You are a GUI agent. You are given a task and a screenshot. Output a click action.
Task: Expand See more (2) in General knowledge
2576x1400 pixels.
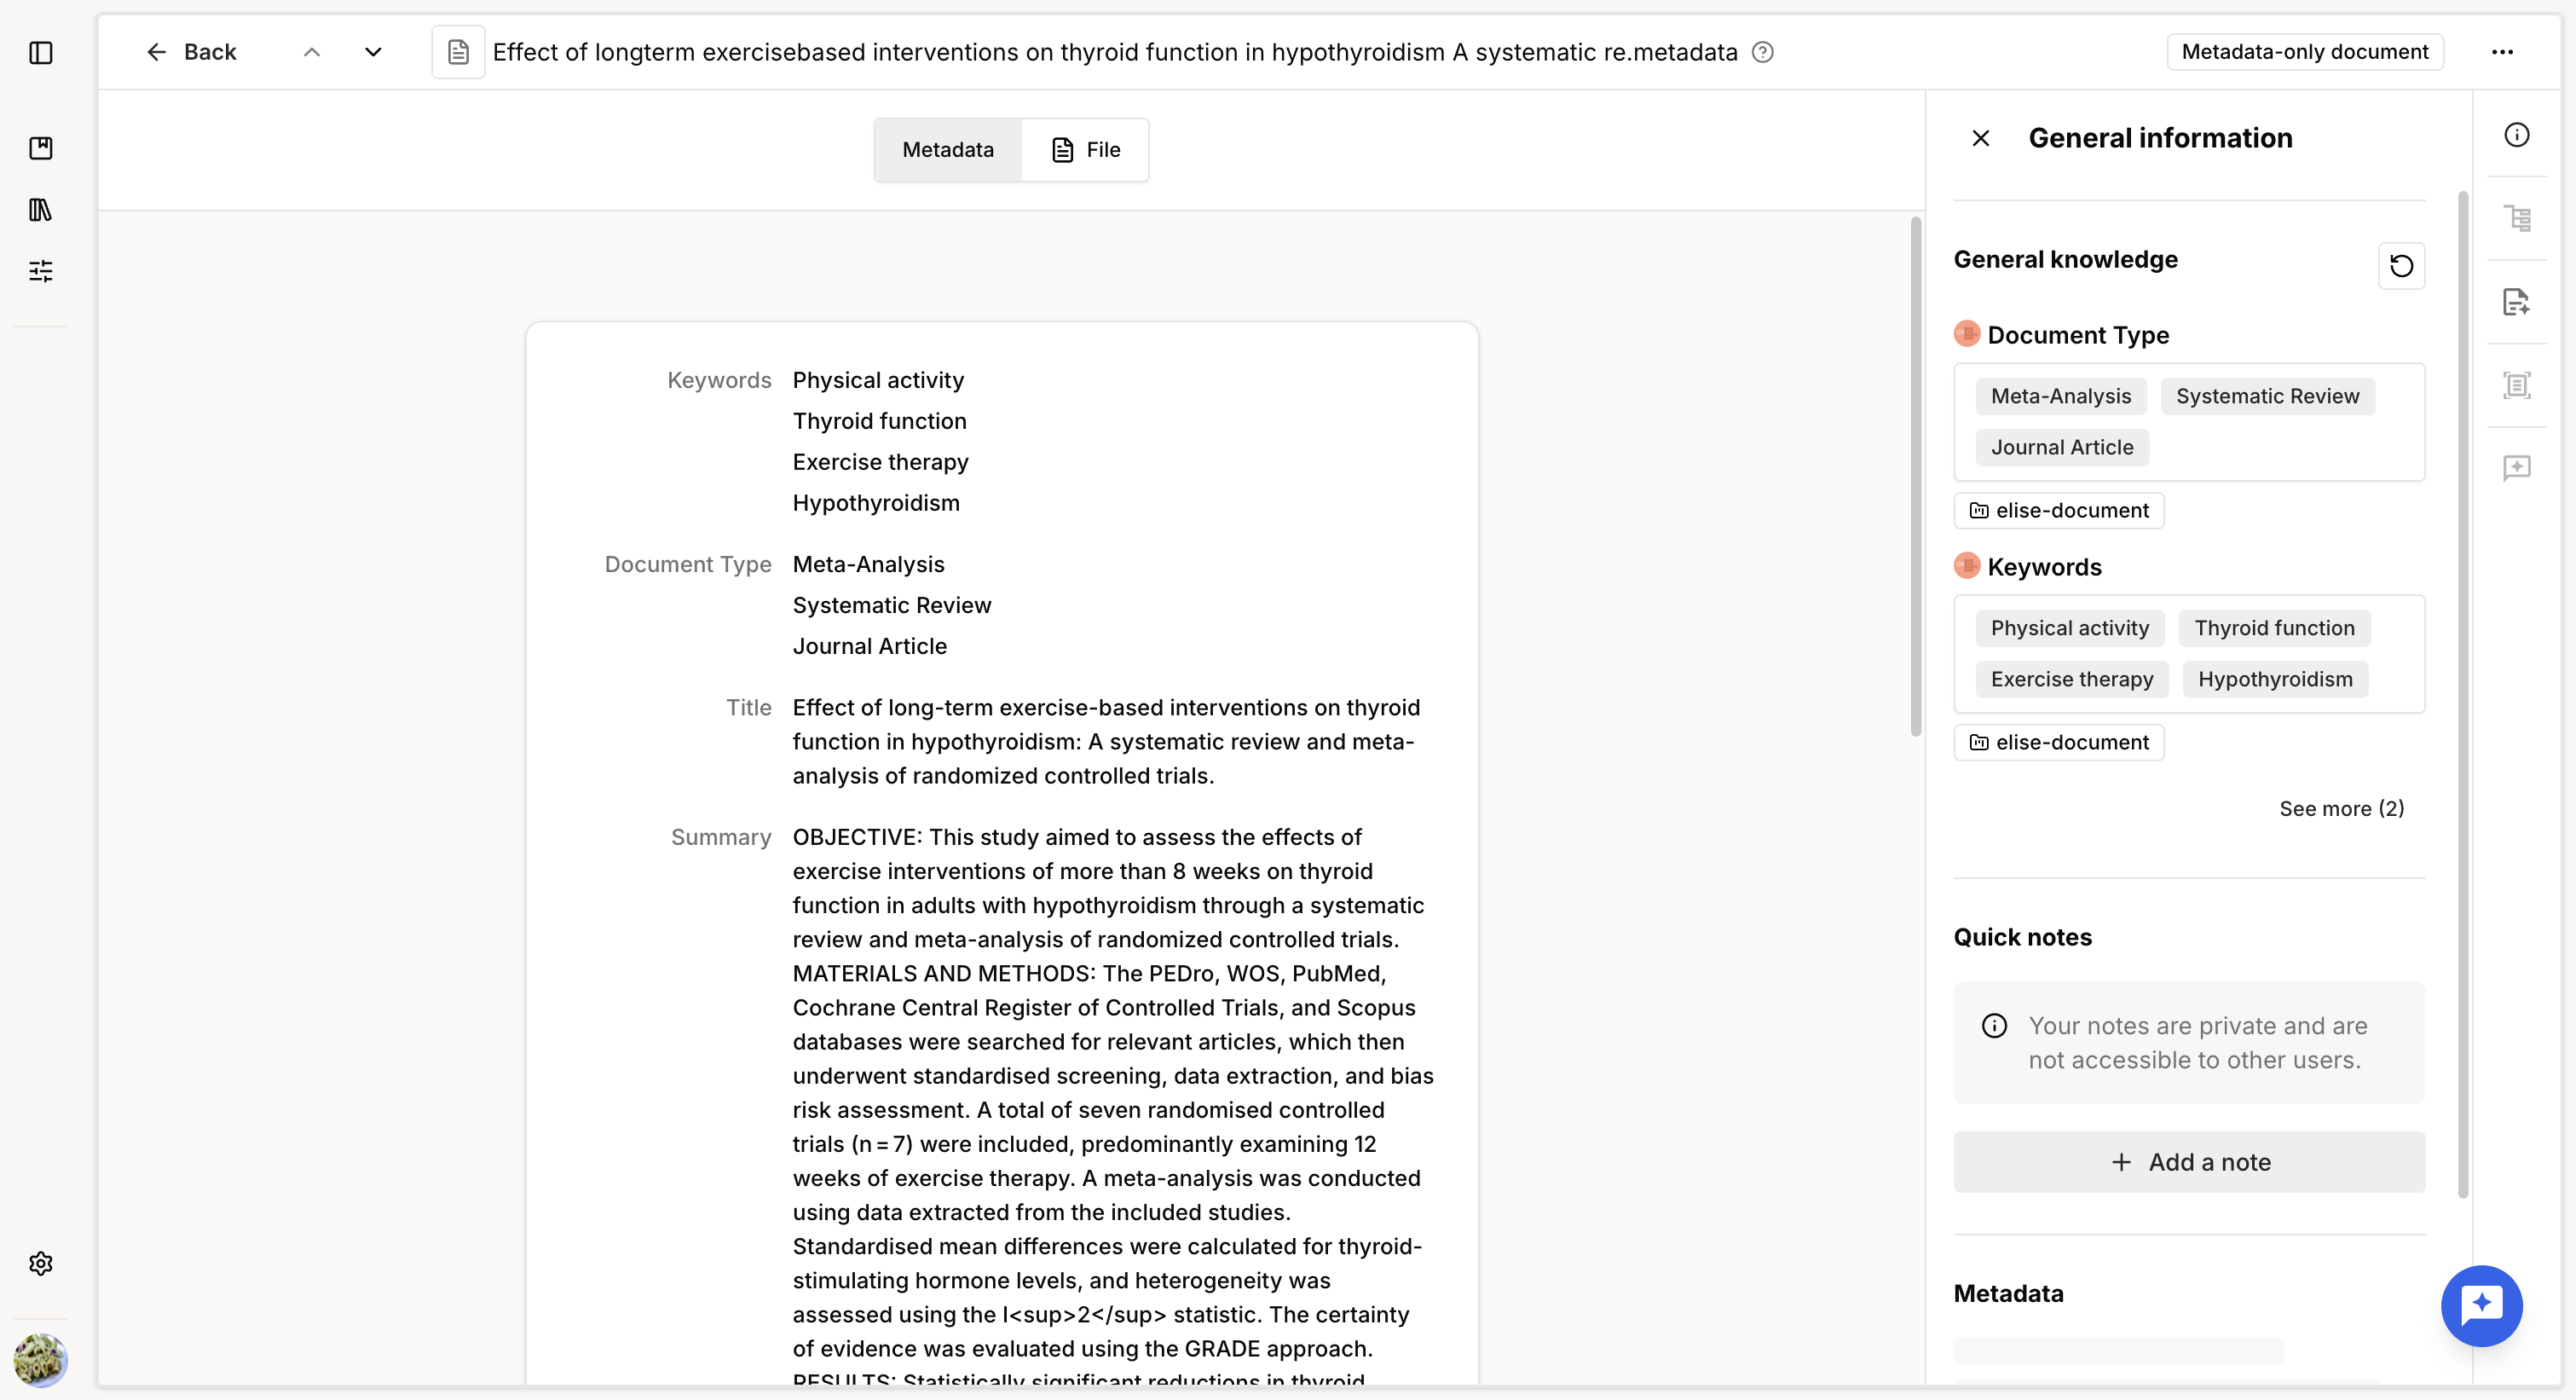tap(2341, 808)
